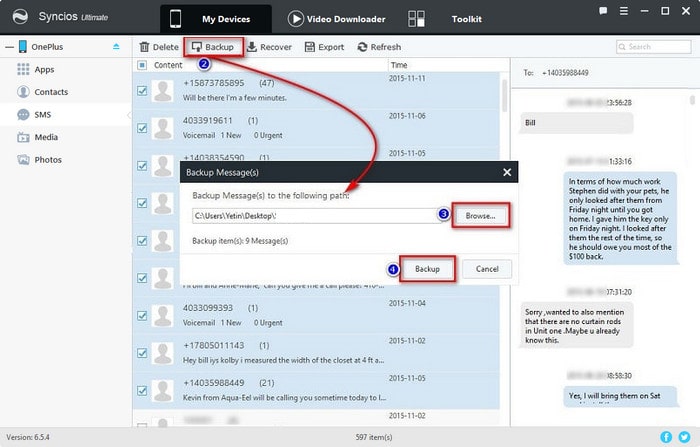Screen dimensions: 700x447
Task: Cancel the backup dialog
Action: [487, 269]
